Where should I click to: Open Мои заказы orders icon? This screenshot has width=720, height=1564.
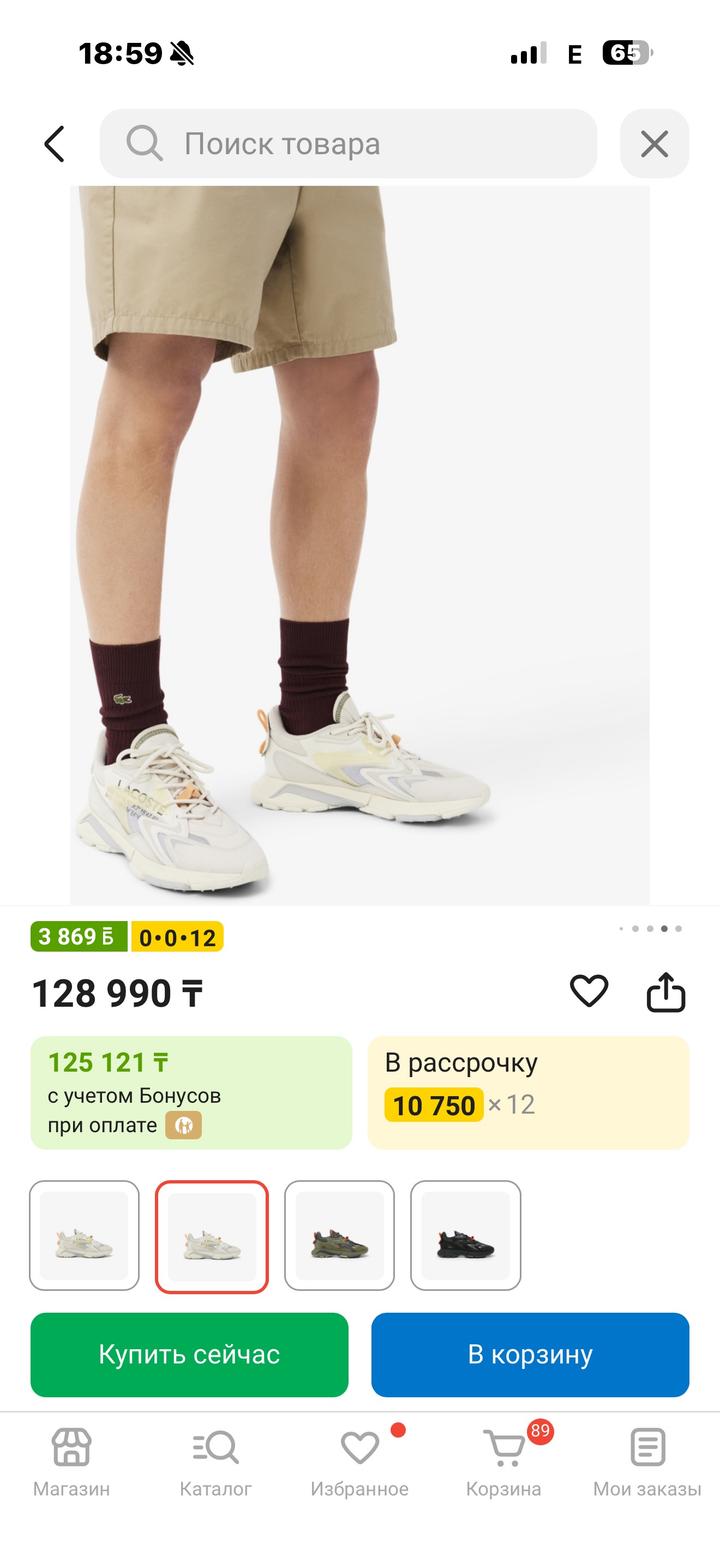tap(647, 1446)
